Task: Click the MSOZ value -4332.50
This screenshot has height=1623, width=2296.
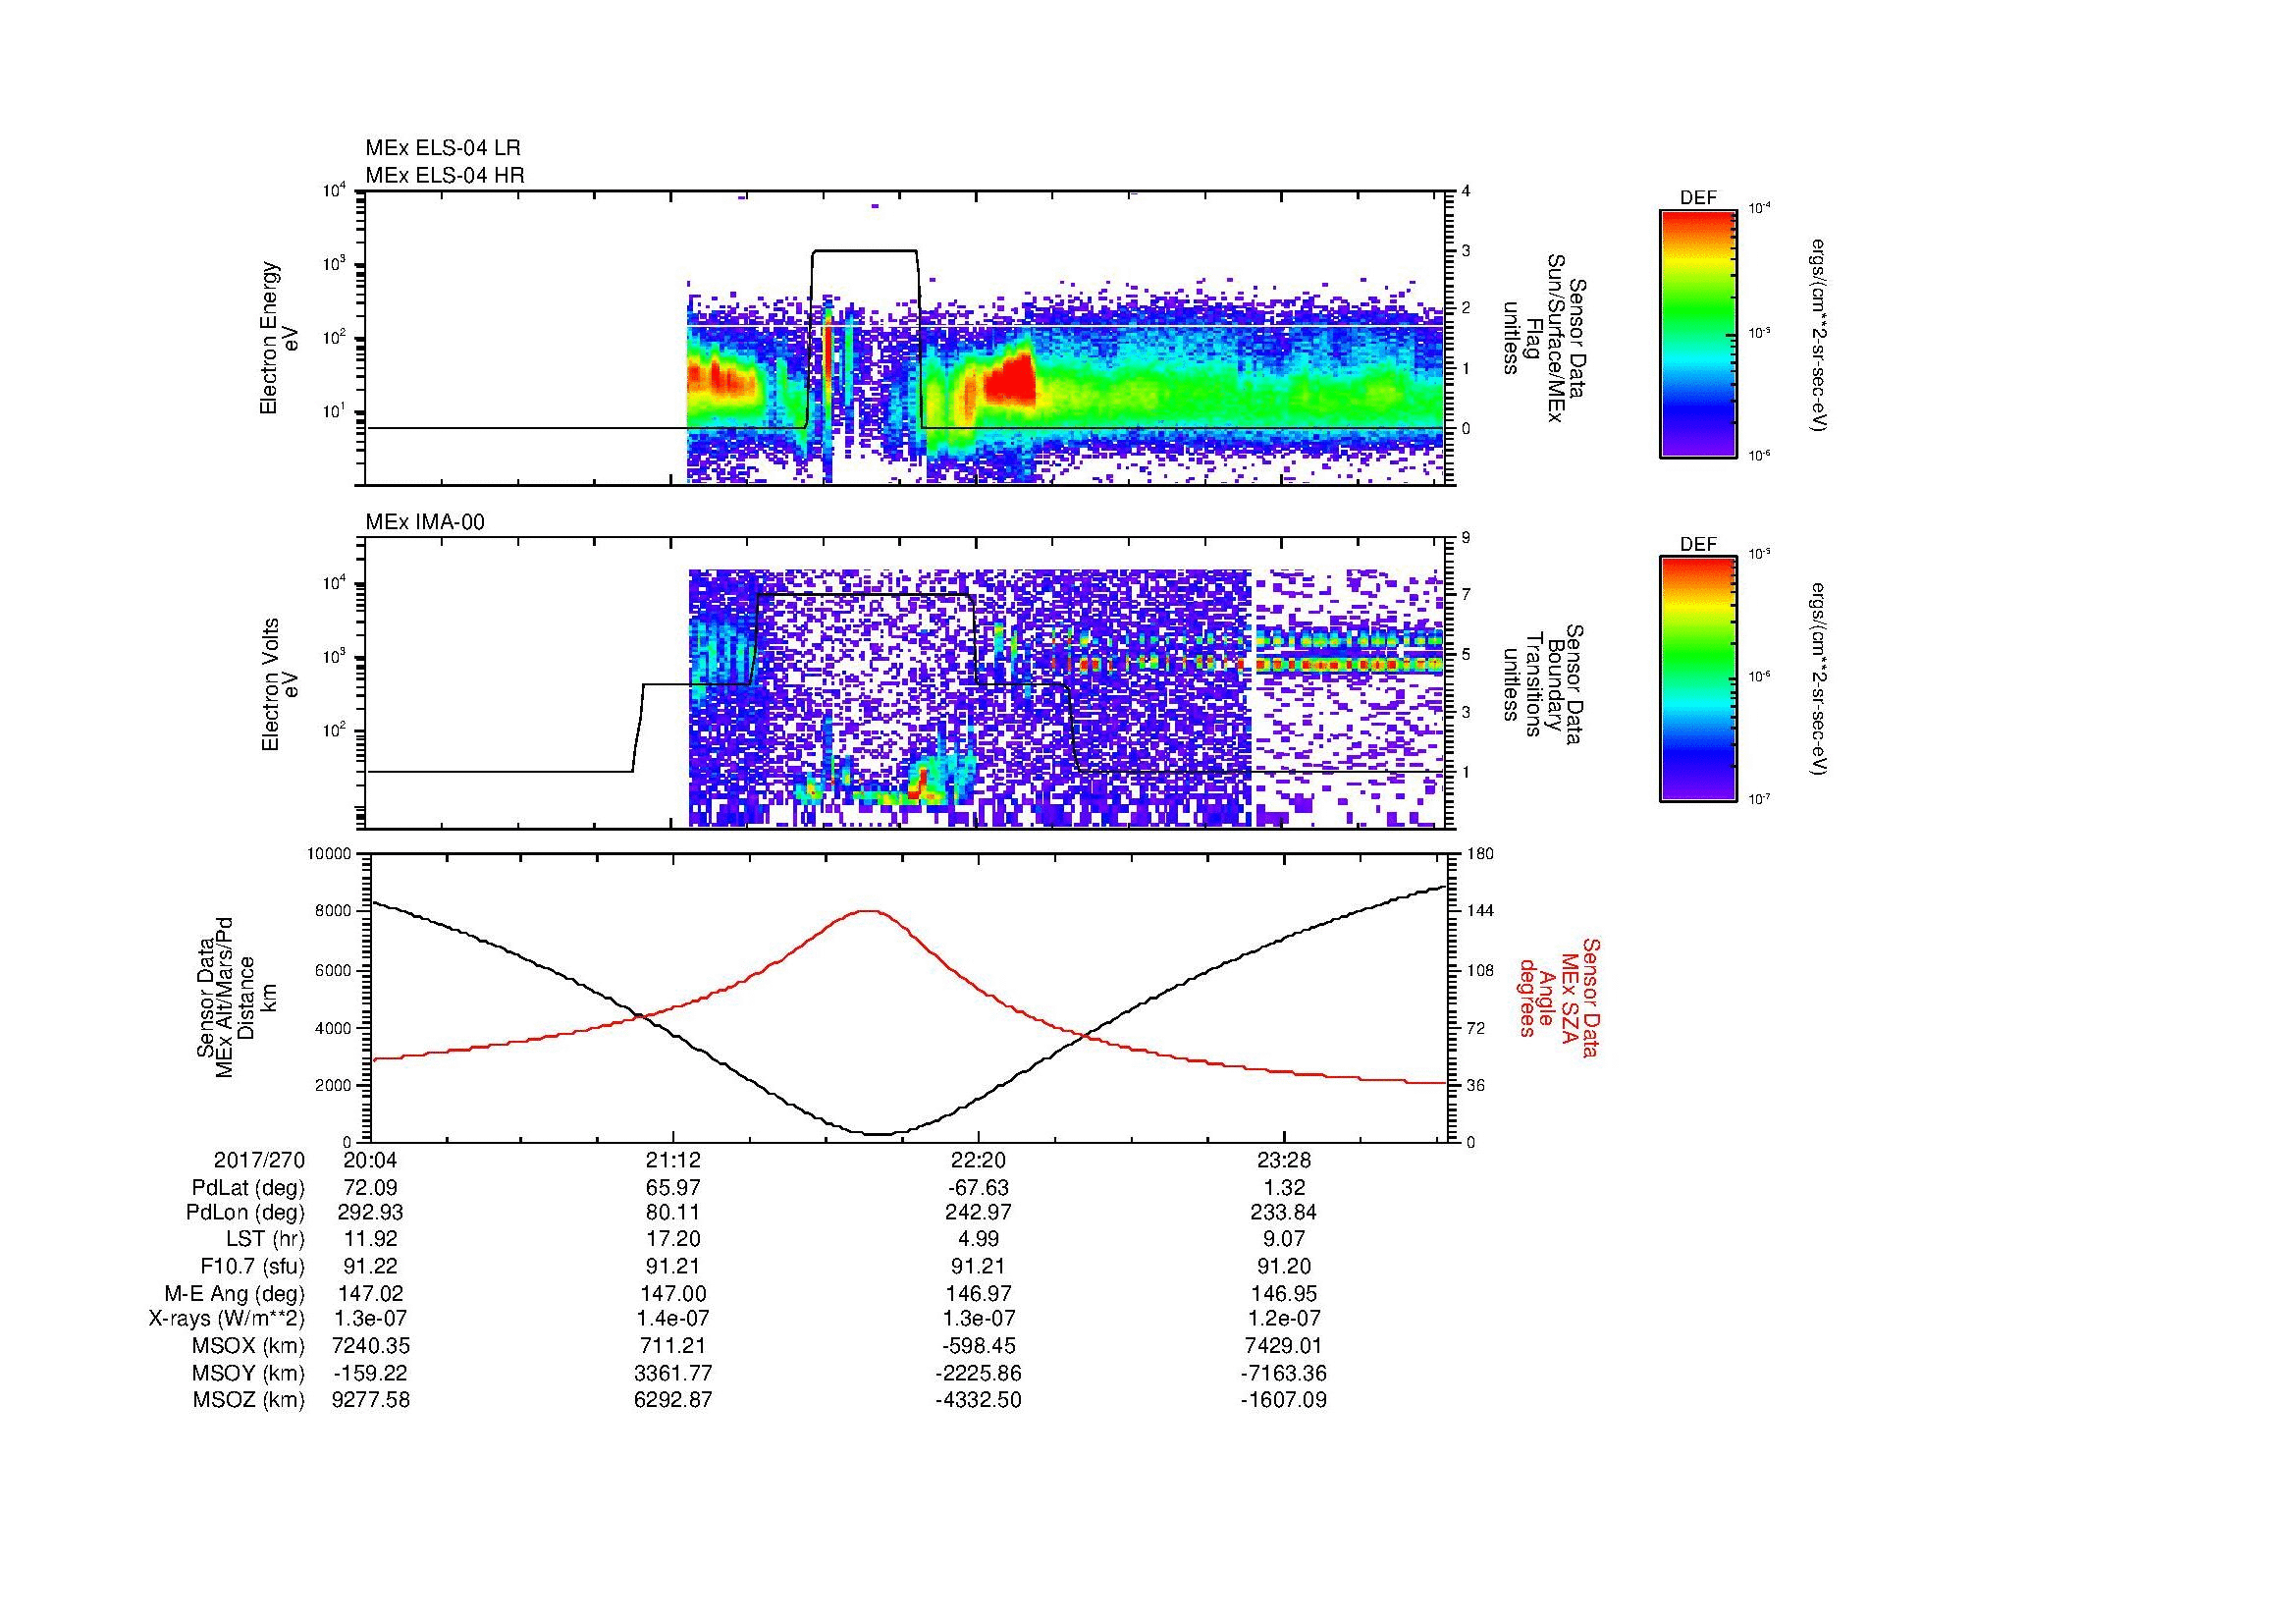Action: pos(978,1401)
